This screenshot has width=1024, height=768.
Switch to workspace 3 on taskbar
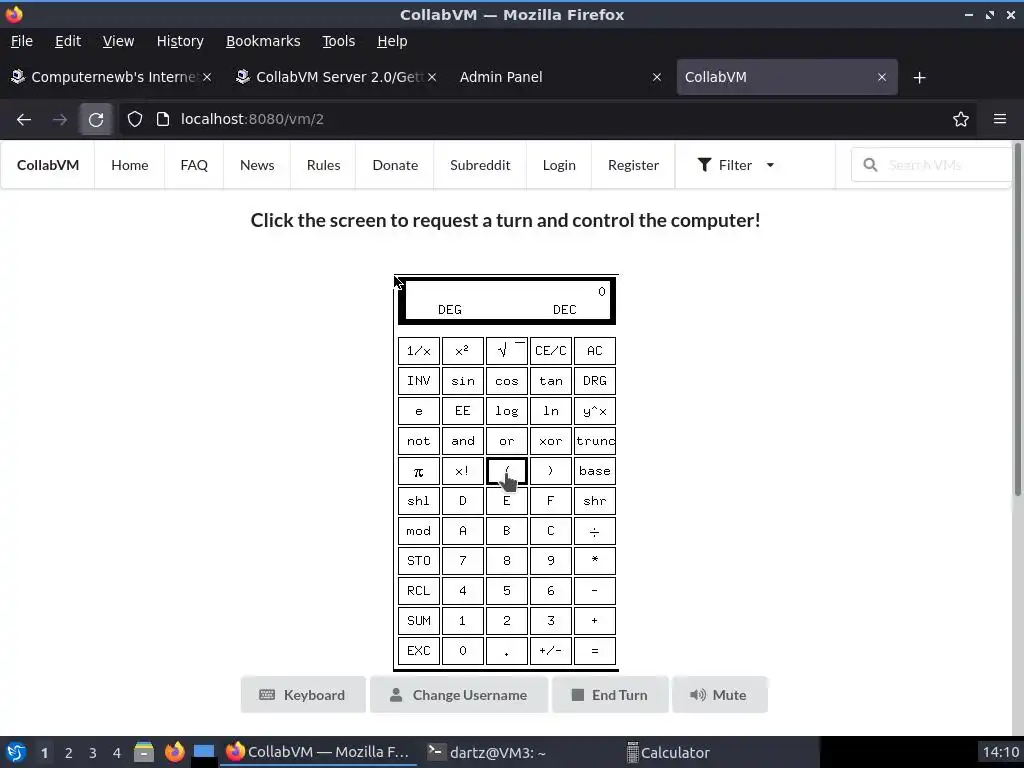pos(92,753)
